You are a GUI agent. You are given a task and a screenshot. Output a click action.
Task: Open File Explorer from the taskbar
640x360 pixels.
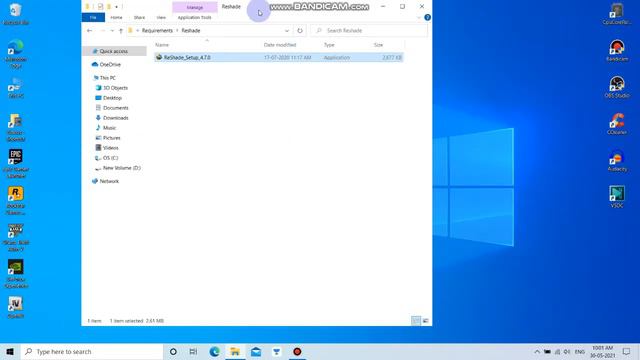pos(235,351)
